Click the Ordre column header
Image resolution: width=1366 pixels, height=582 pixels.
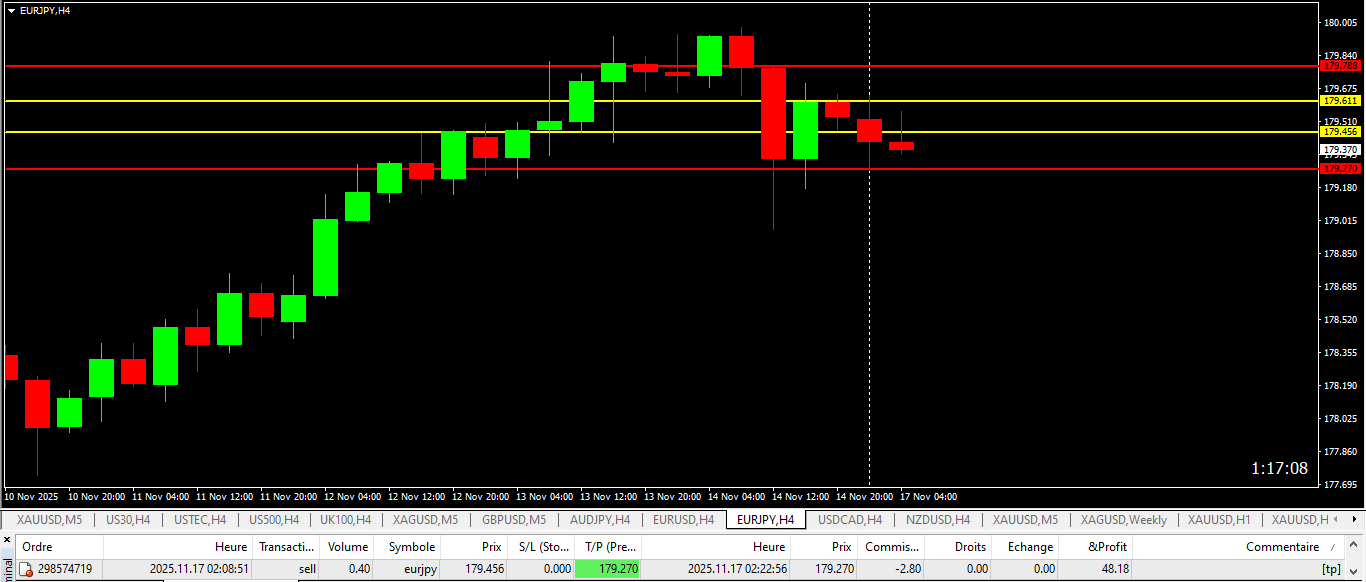click(x=37, y=547)
